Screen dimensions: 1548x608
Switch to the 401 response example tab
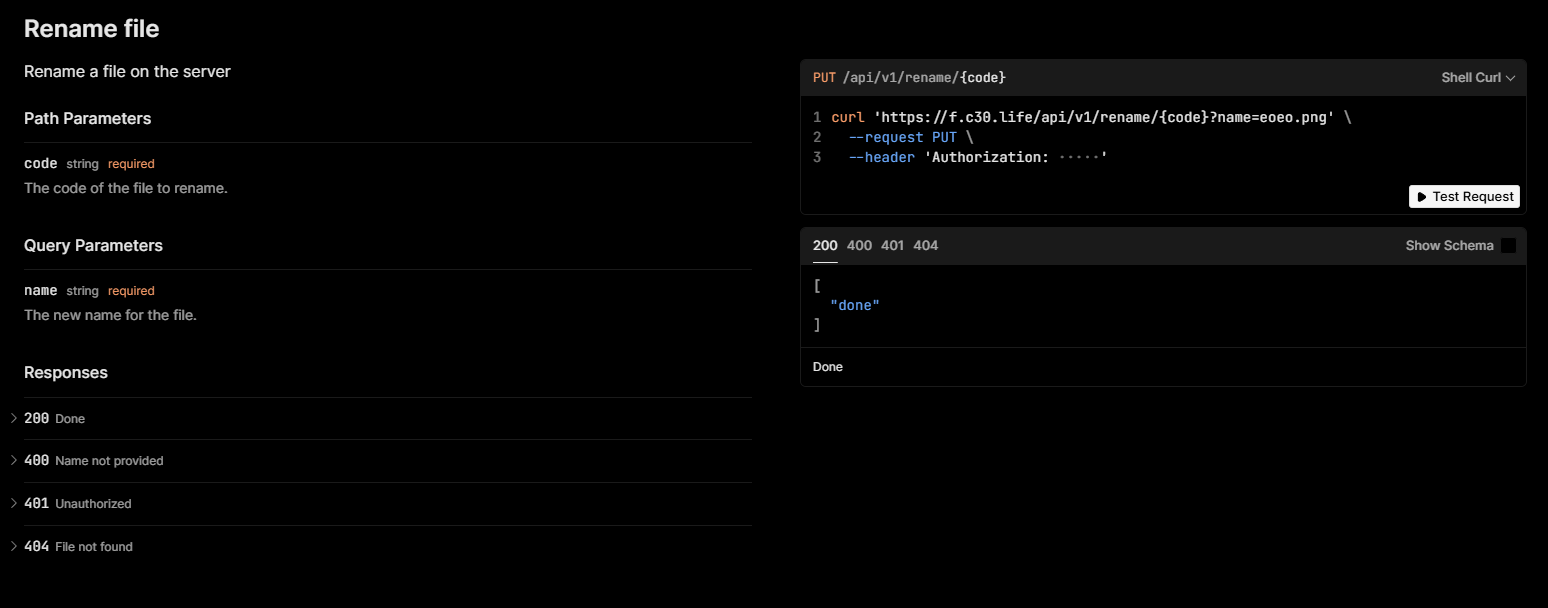pos(892,246)
